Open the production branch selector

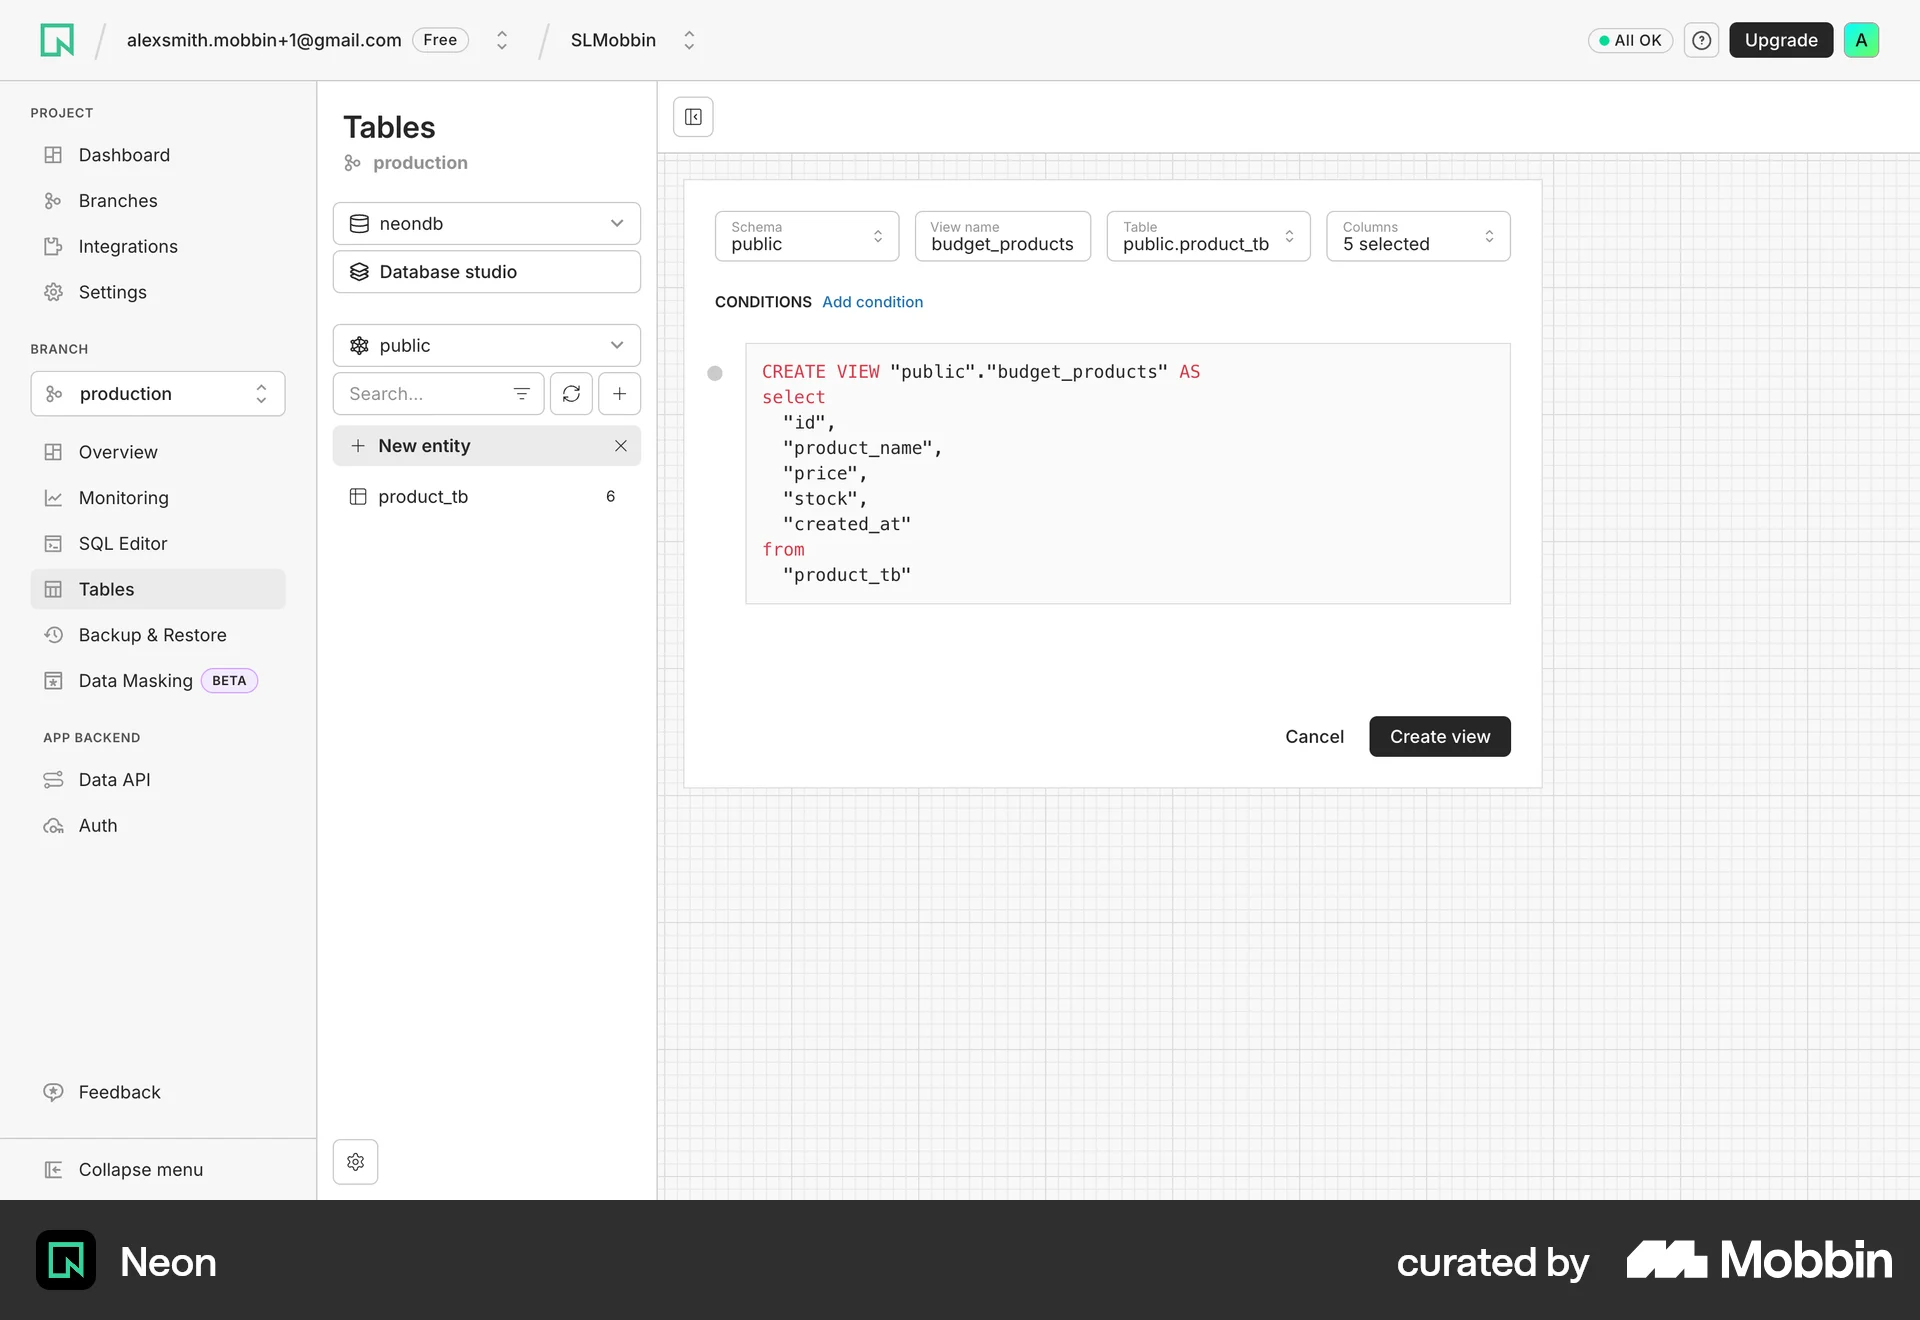pos(158,394)
